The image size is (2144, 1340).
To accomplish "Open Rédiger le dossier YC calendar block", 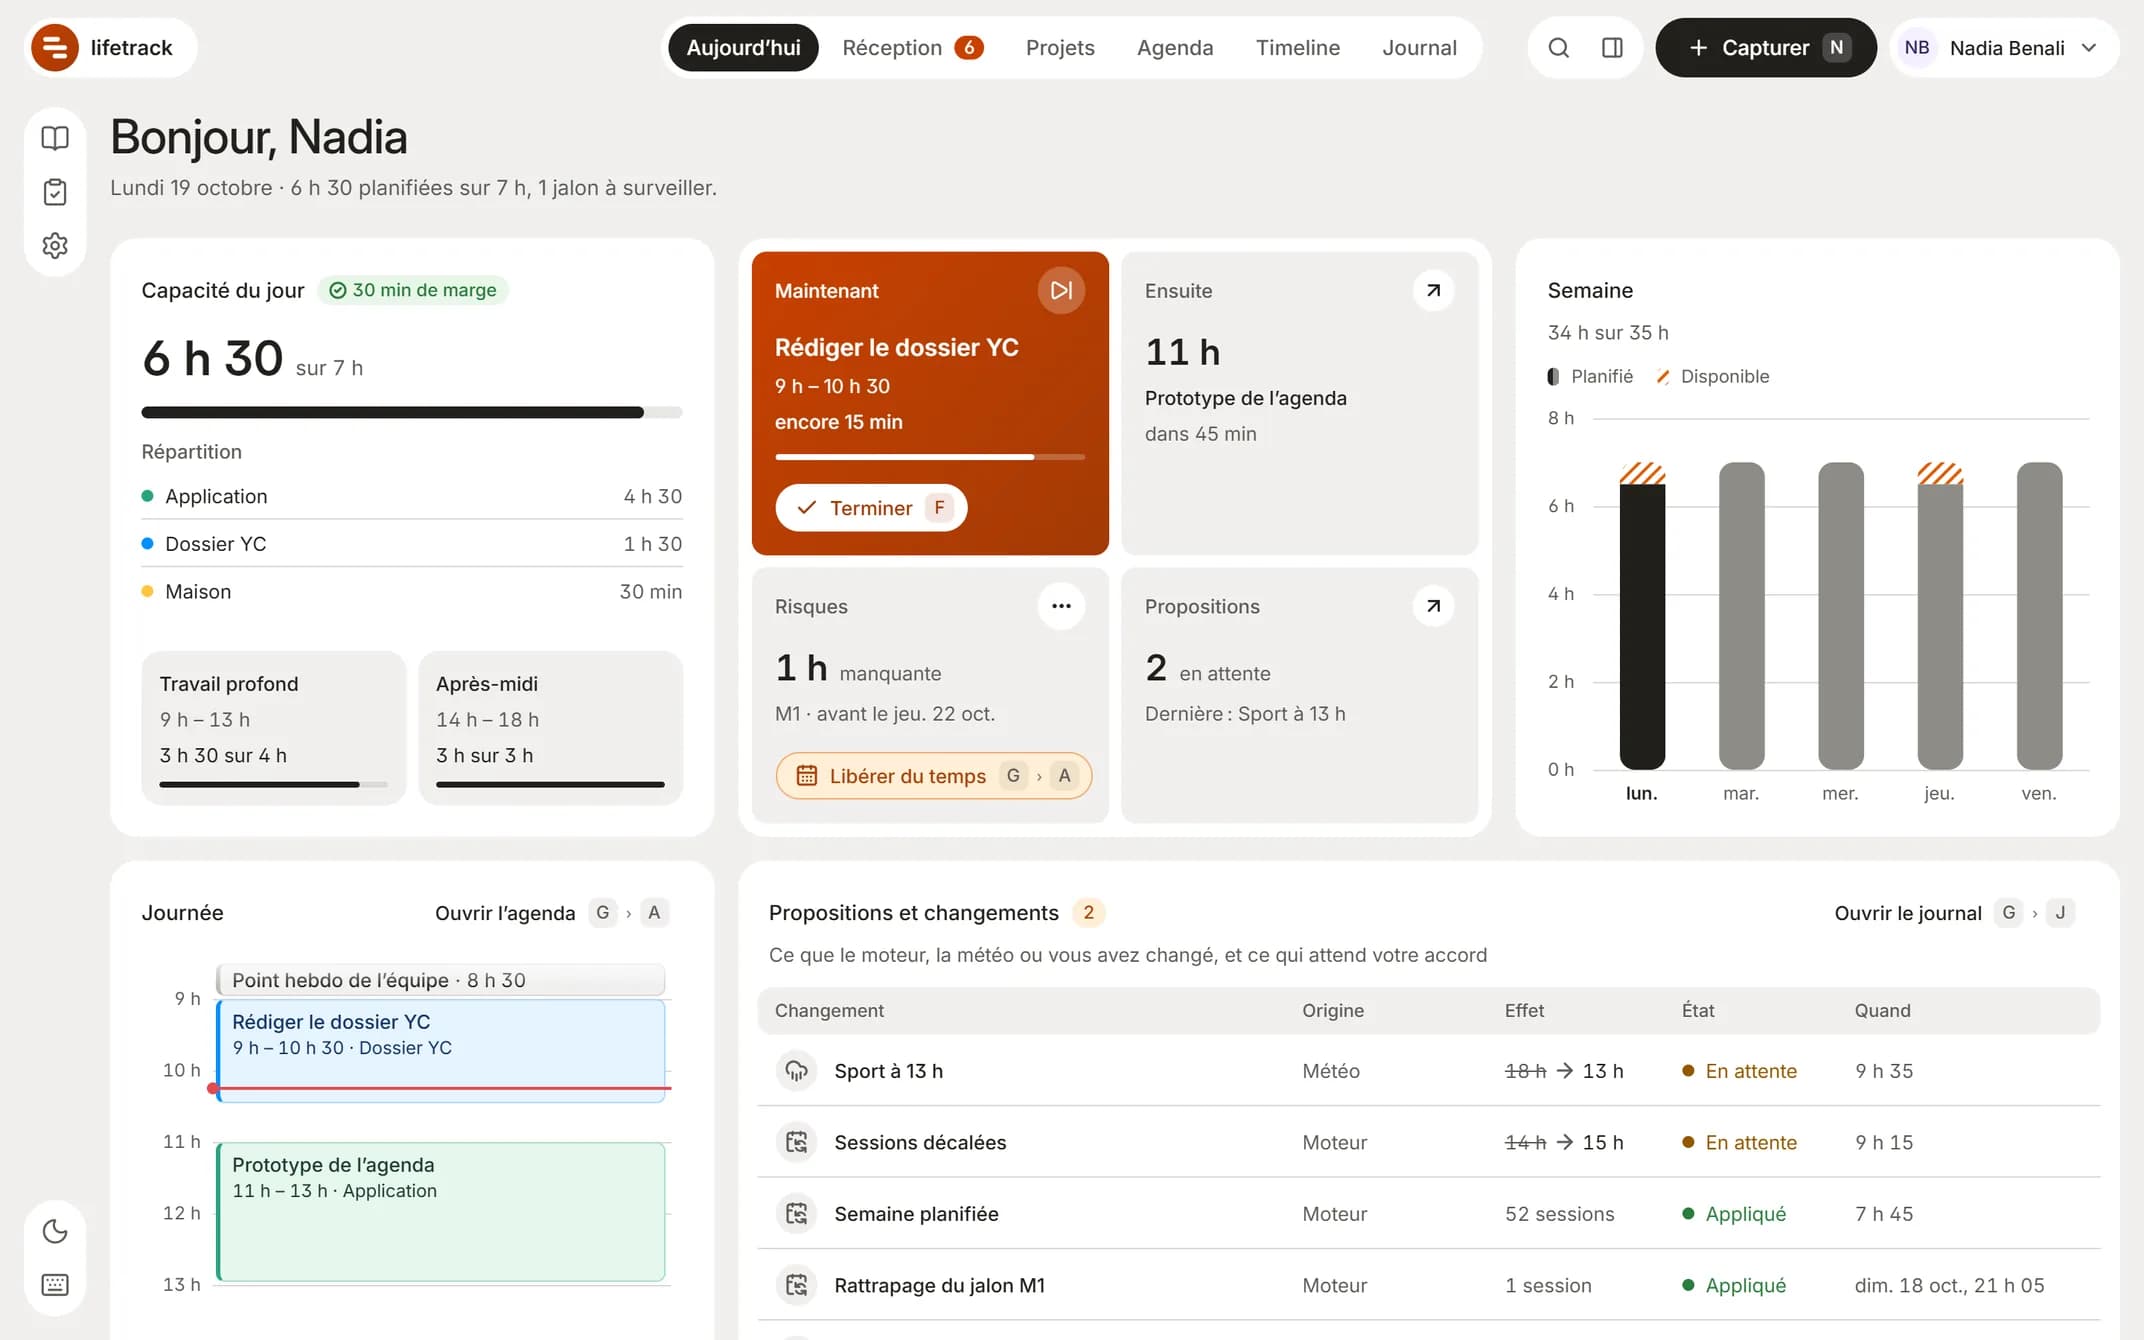I will tap(441, 1051).
